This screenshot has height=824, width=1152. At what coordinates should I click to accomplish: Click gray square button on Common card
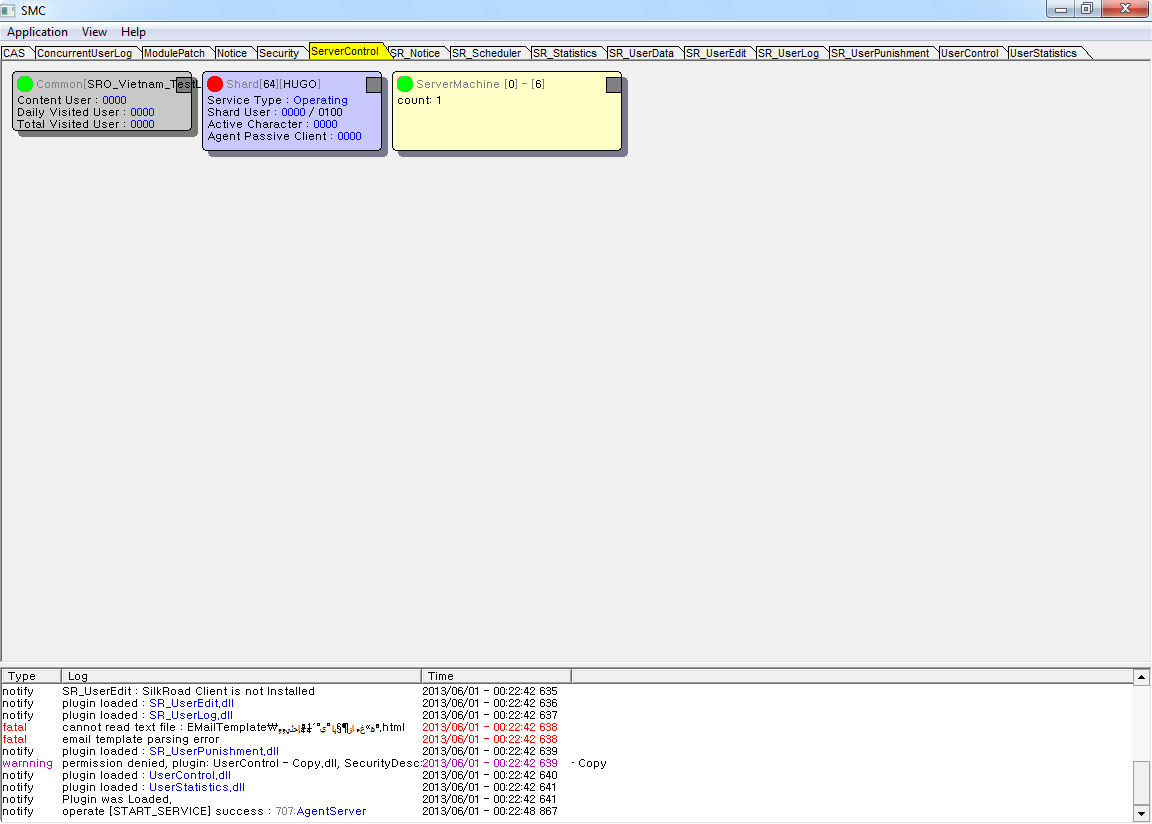coord(184,85)
